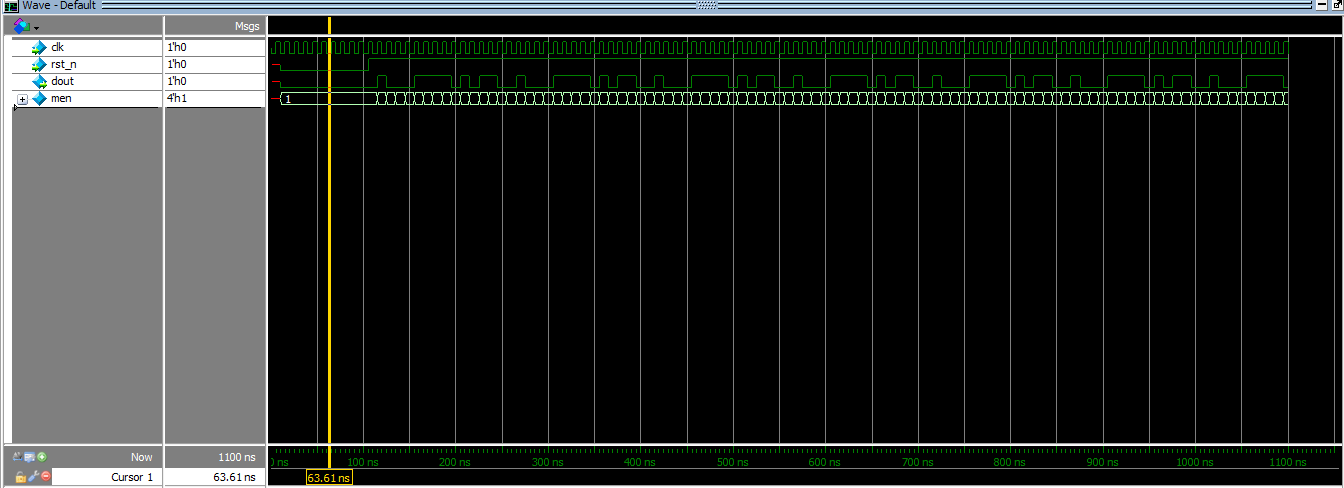Image resolution: width=1344 pixels, height=488 pixels.
Task: Select the rst_n signal name
Action: (x=63, y=64)
